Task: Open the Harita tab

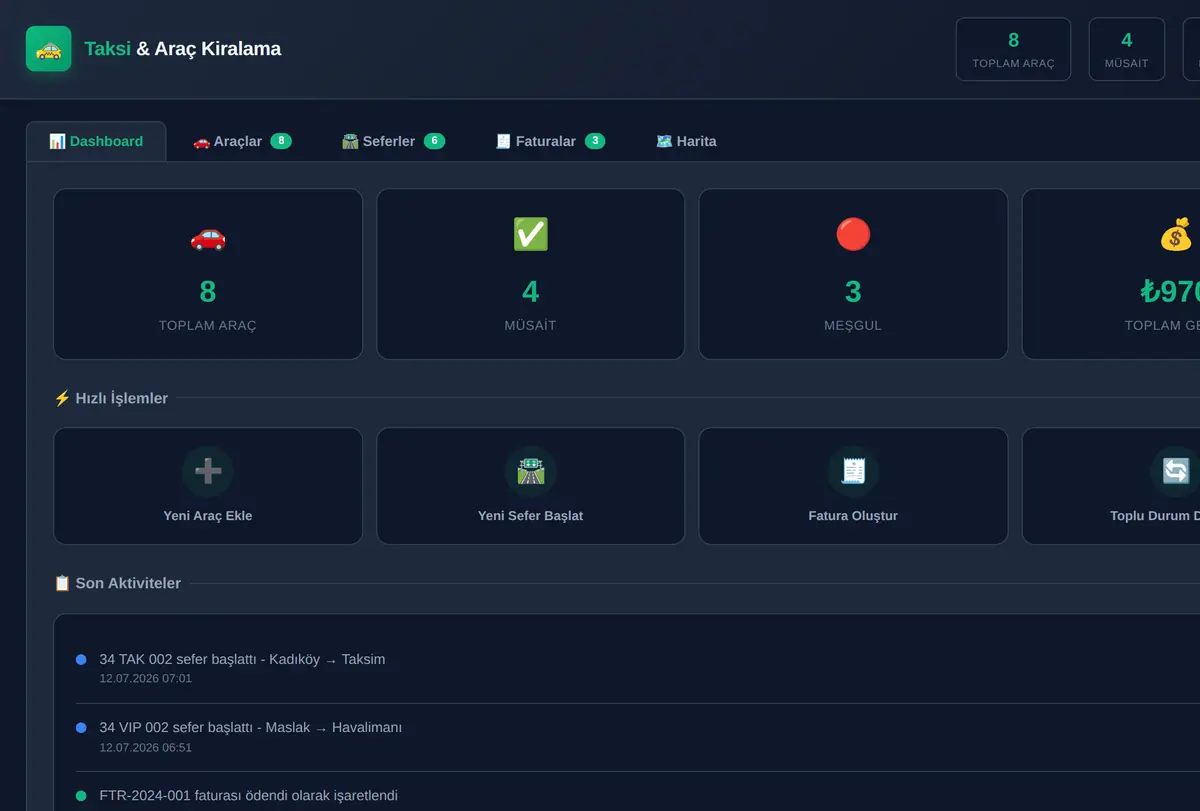Action: 686,141
